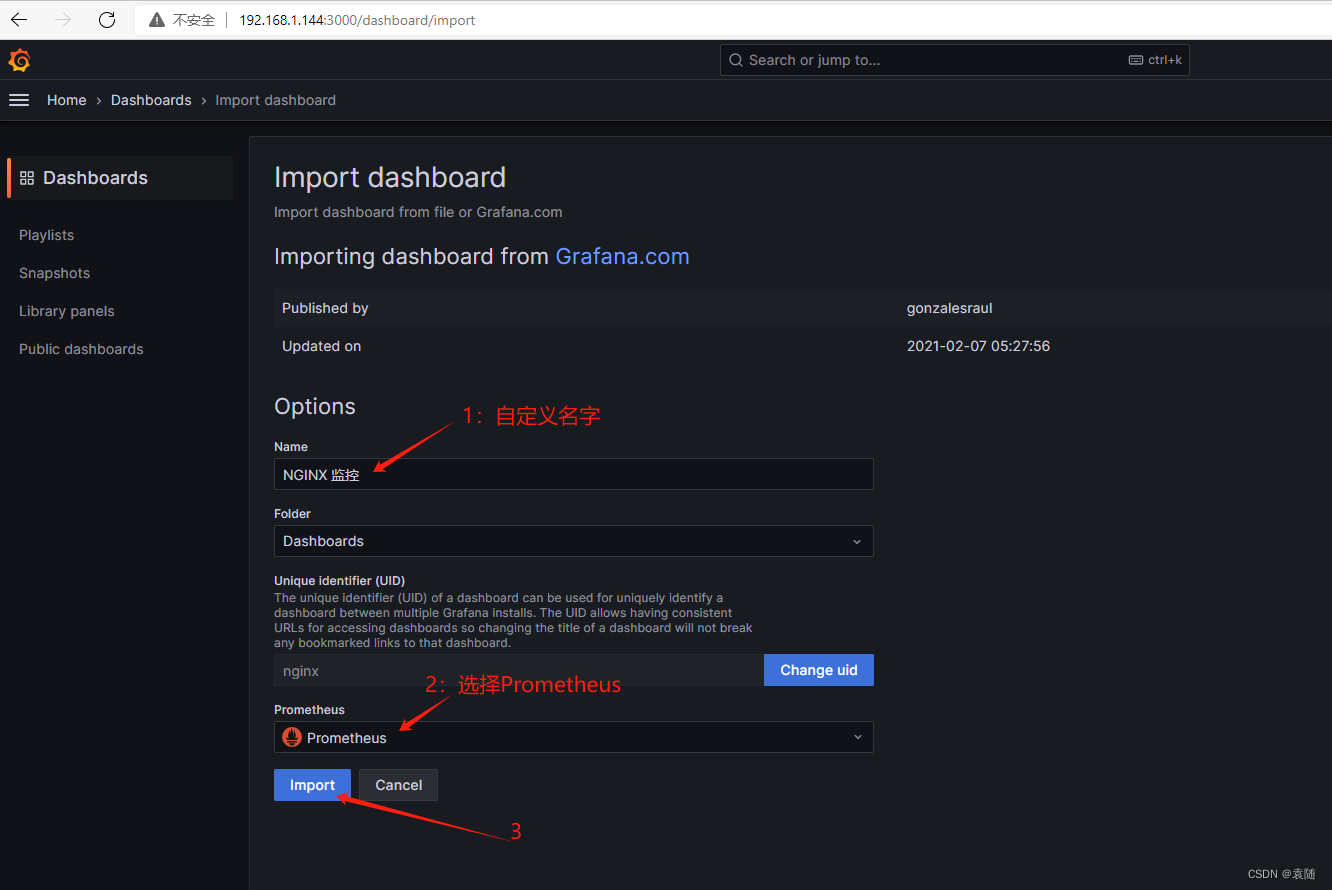1332x890 pixels.
Task: Click the search magnifier icon
Action: [x=736, y=60]
